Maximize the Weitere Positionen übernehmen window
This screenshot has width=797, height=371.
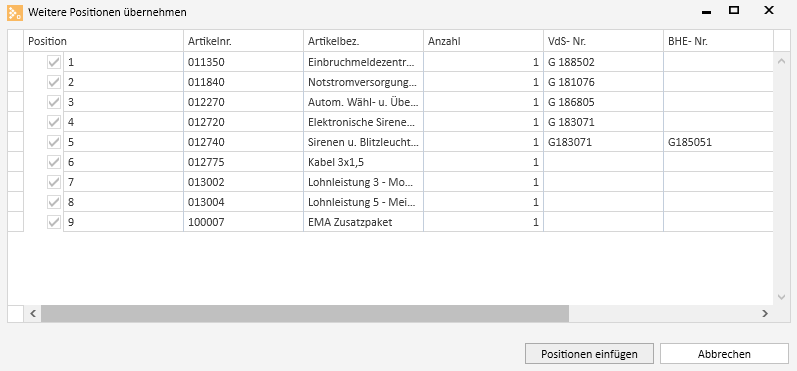pos(733,10)
